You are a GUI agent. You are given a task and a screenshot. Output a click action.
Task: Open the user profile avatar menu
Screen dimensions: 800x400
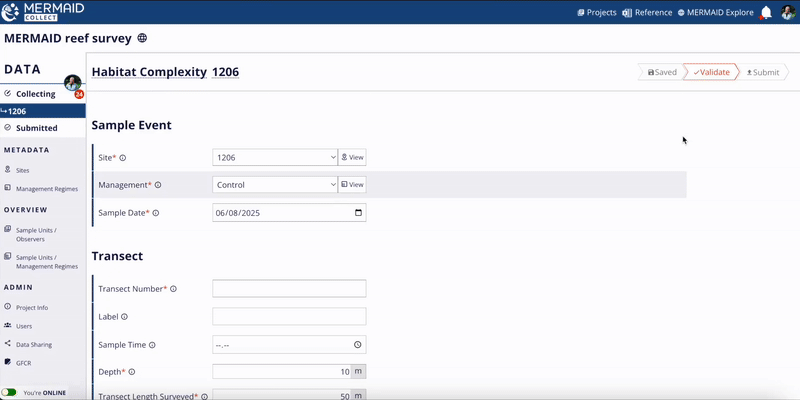788,13
